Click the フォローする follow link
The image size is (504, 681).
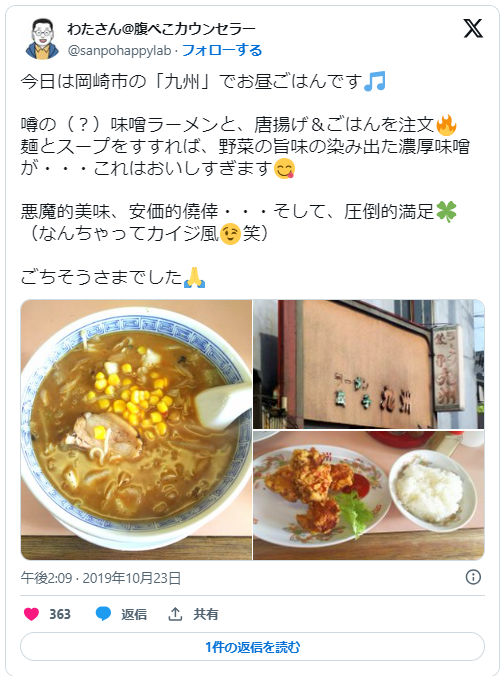pyautogui.click(x=222, y=50)
